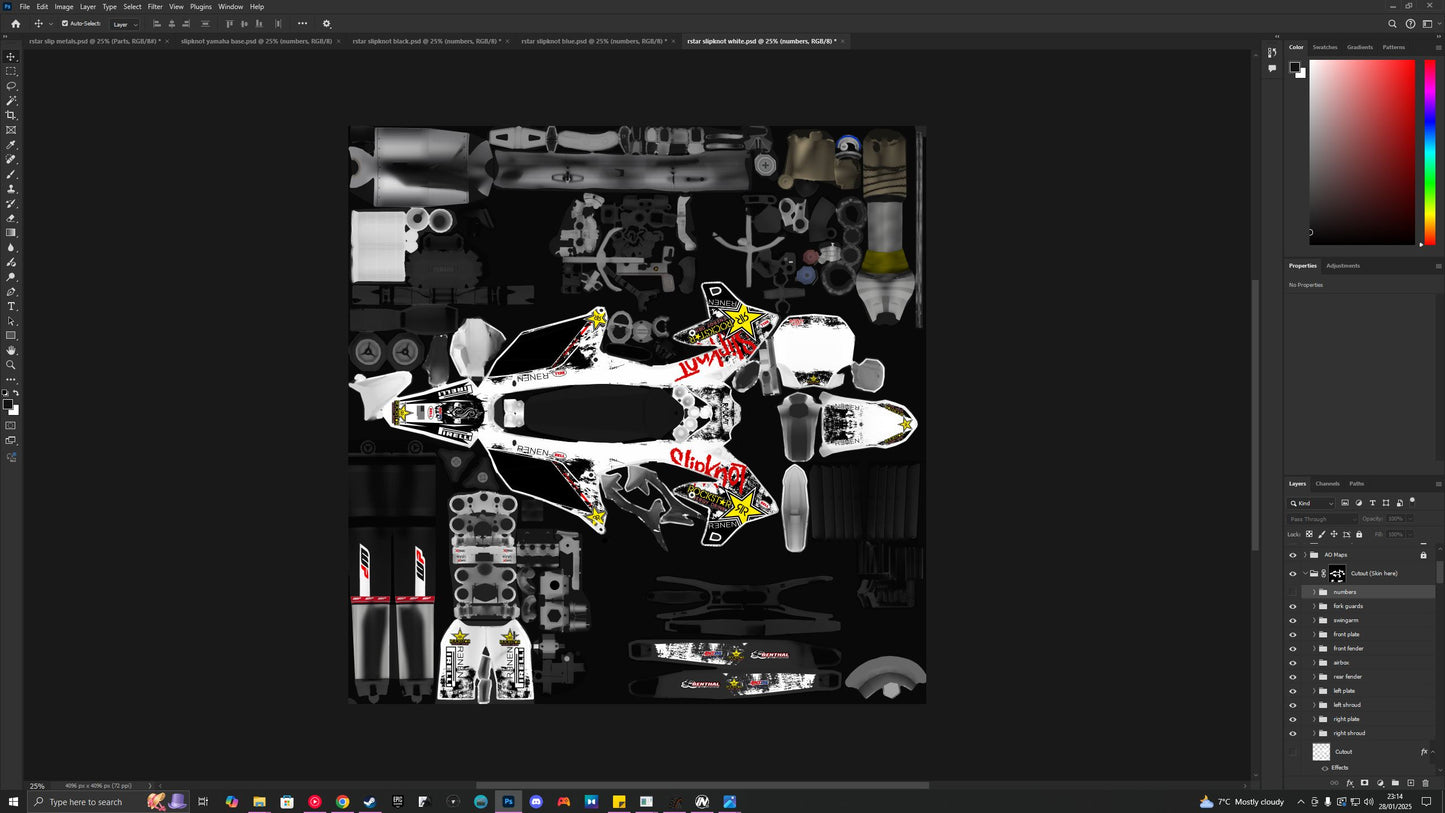Switch to the Channels tab

click(x=1327, y=484)
